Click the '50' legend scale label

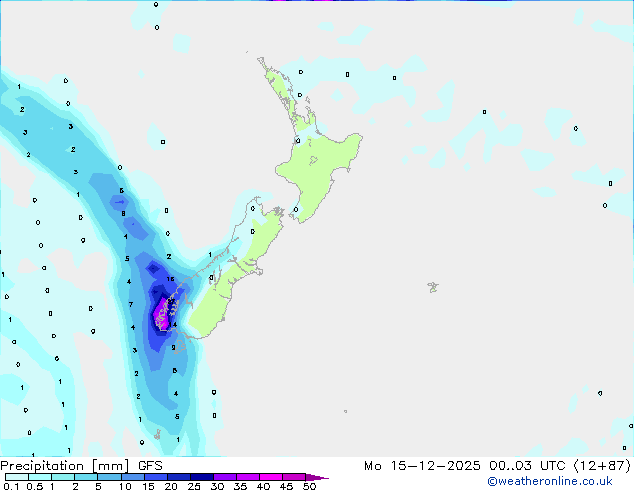click(309, 486)
